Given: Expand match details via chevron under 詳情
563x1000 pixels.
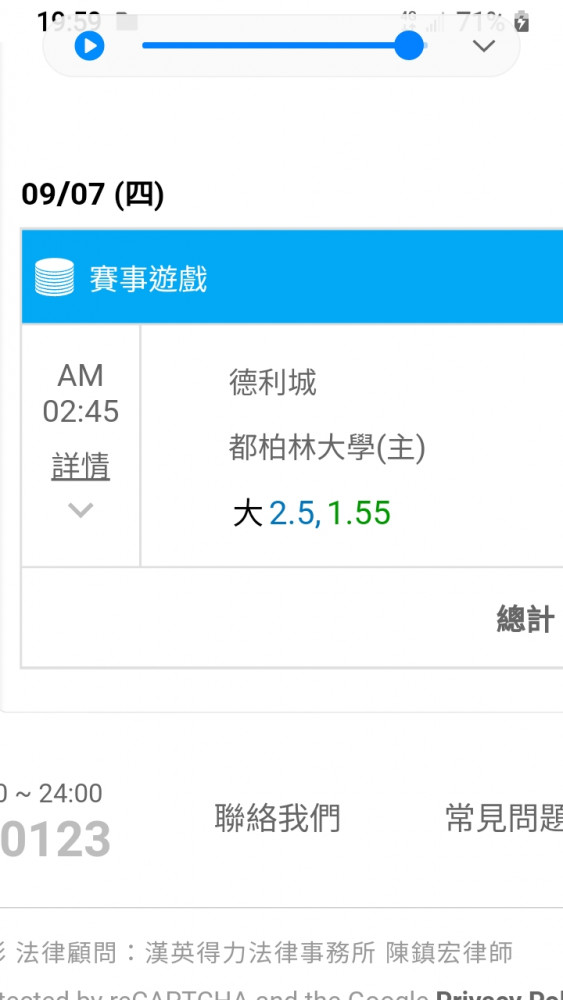Looking at the screenshot, I should [x=81, y=510].
